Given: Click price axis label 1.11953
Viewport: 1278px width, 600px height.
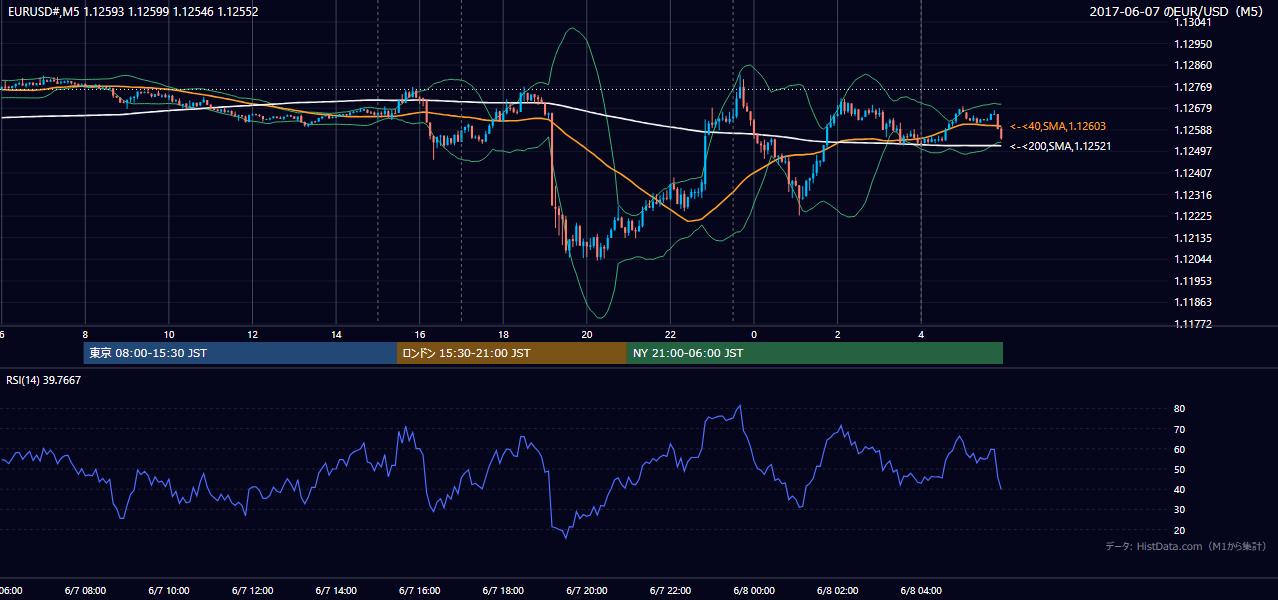Looking at the screenshot, I should (x=1192, y=281).
